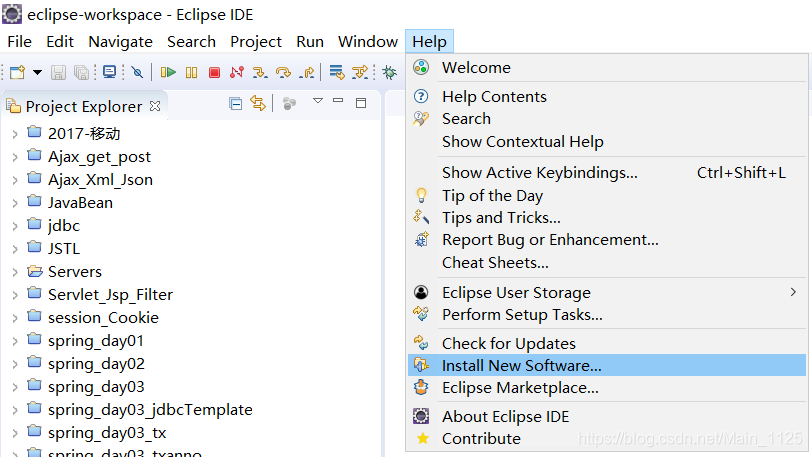Choose Report Bug or Enhancement...
This screenshot has width=812, height=457.
pos(607,240)
